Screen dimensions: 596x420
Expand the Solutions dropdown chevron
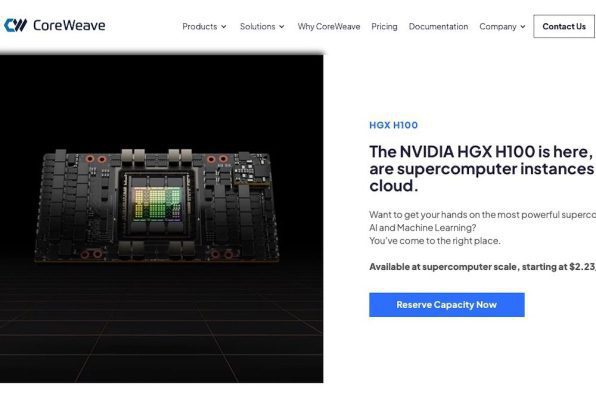[x=282, y=27]
